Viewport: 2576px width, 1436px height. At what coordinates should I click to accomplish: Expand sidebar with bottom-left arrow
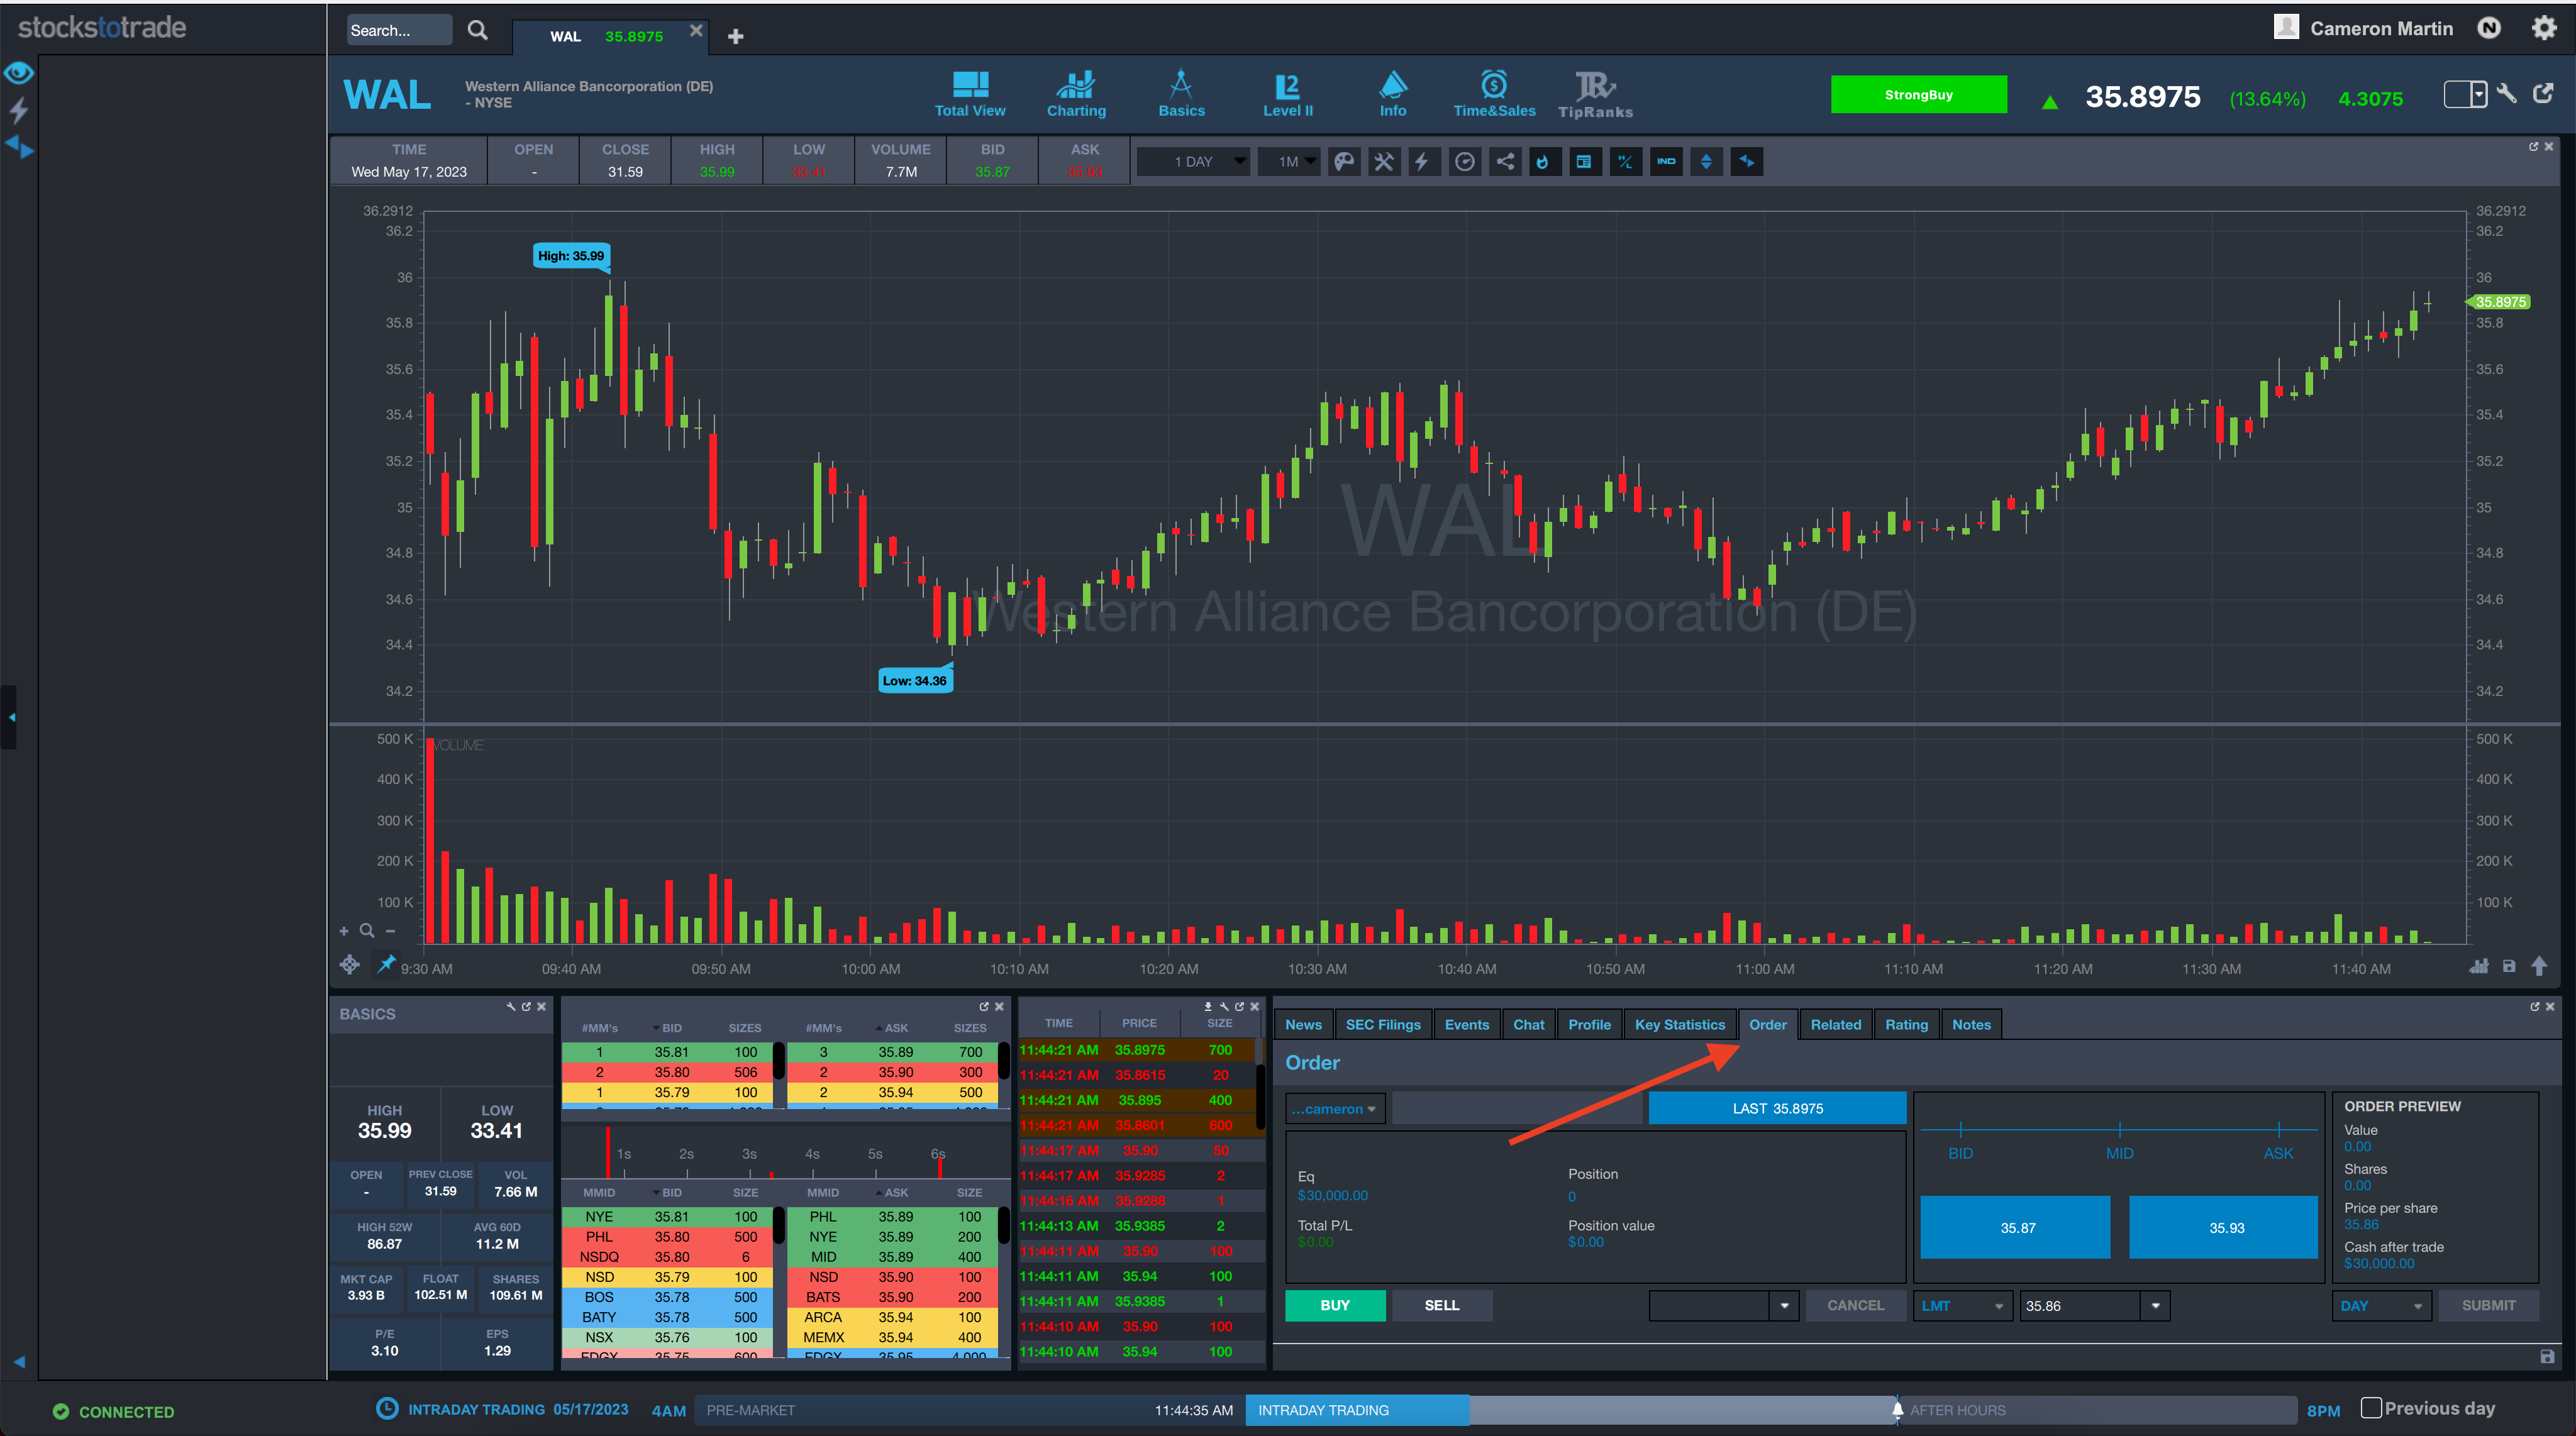19,1362
